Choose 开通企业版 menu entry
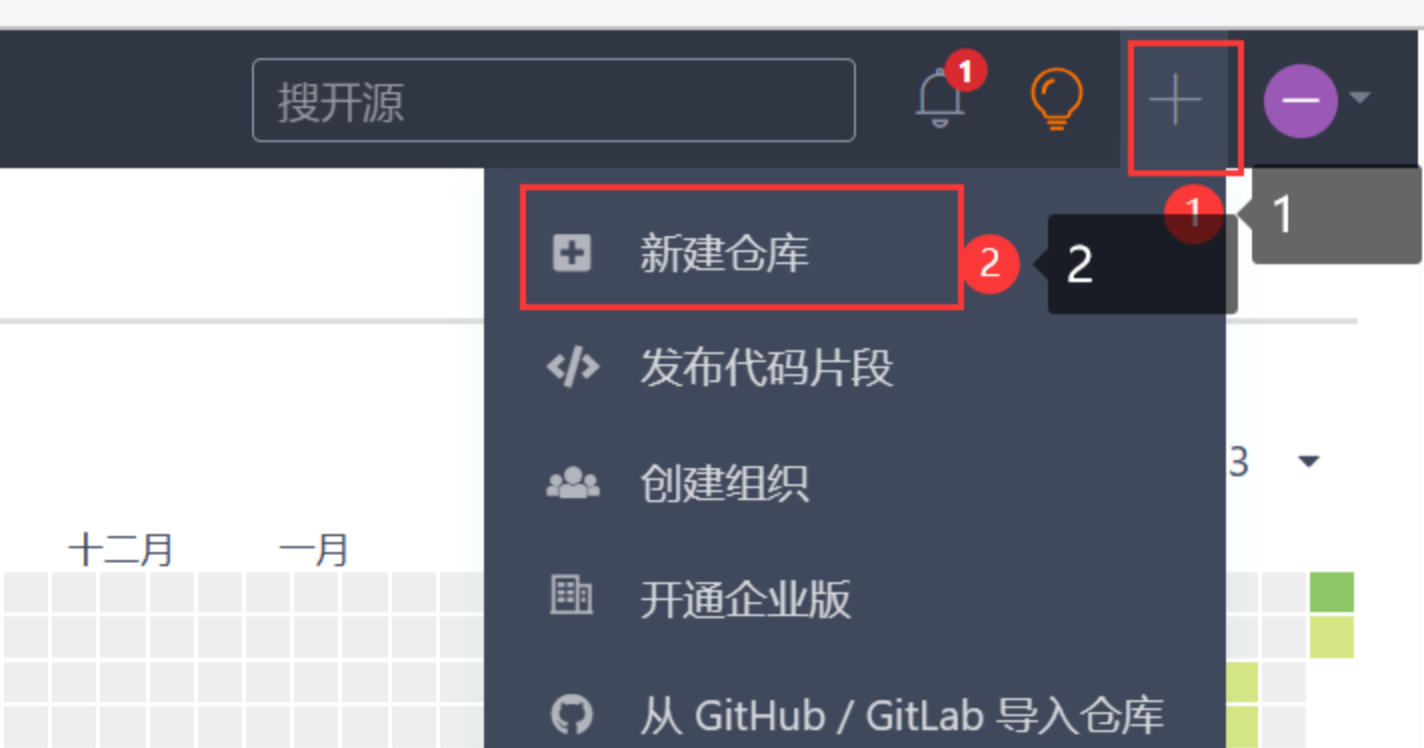Viewport: 1424px width, 748px height. click(746, 599)
